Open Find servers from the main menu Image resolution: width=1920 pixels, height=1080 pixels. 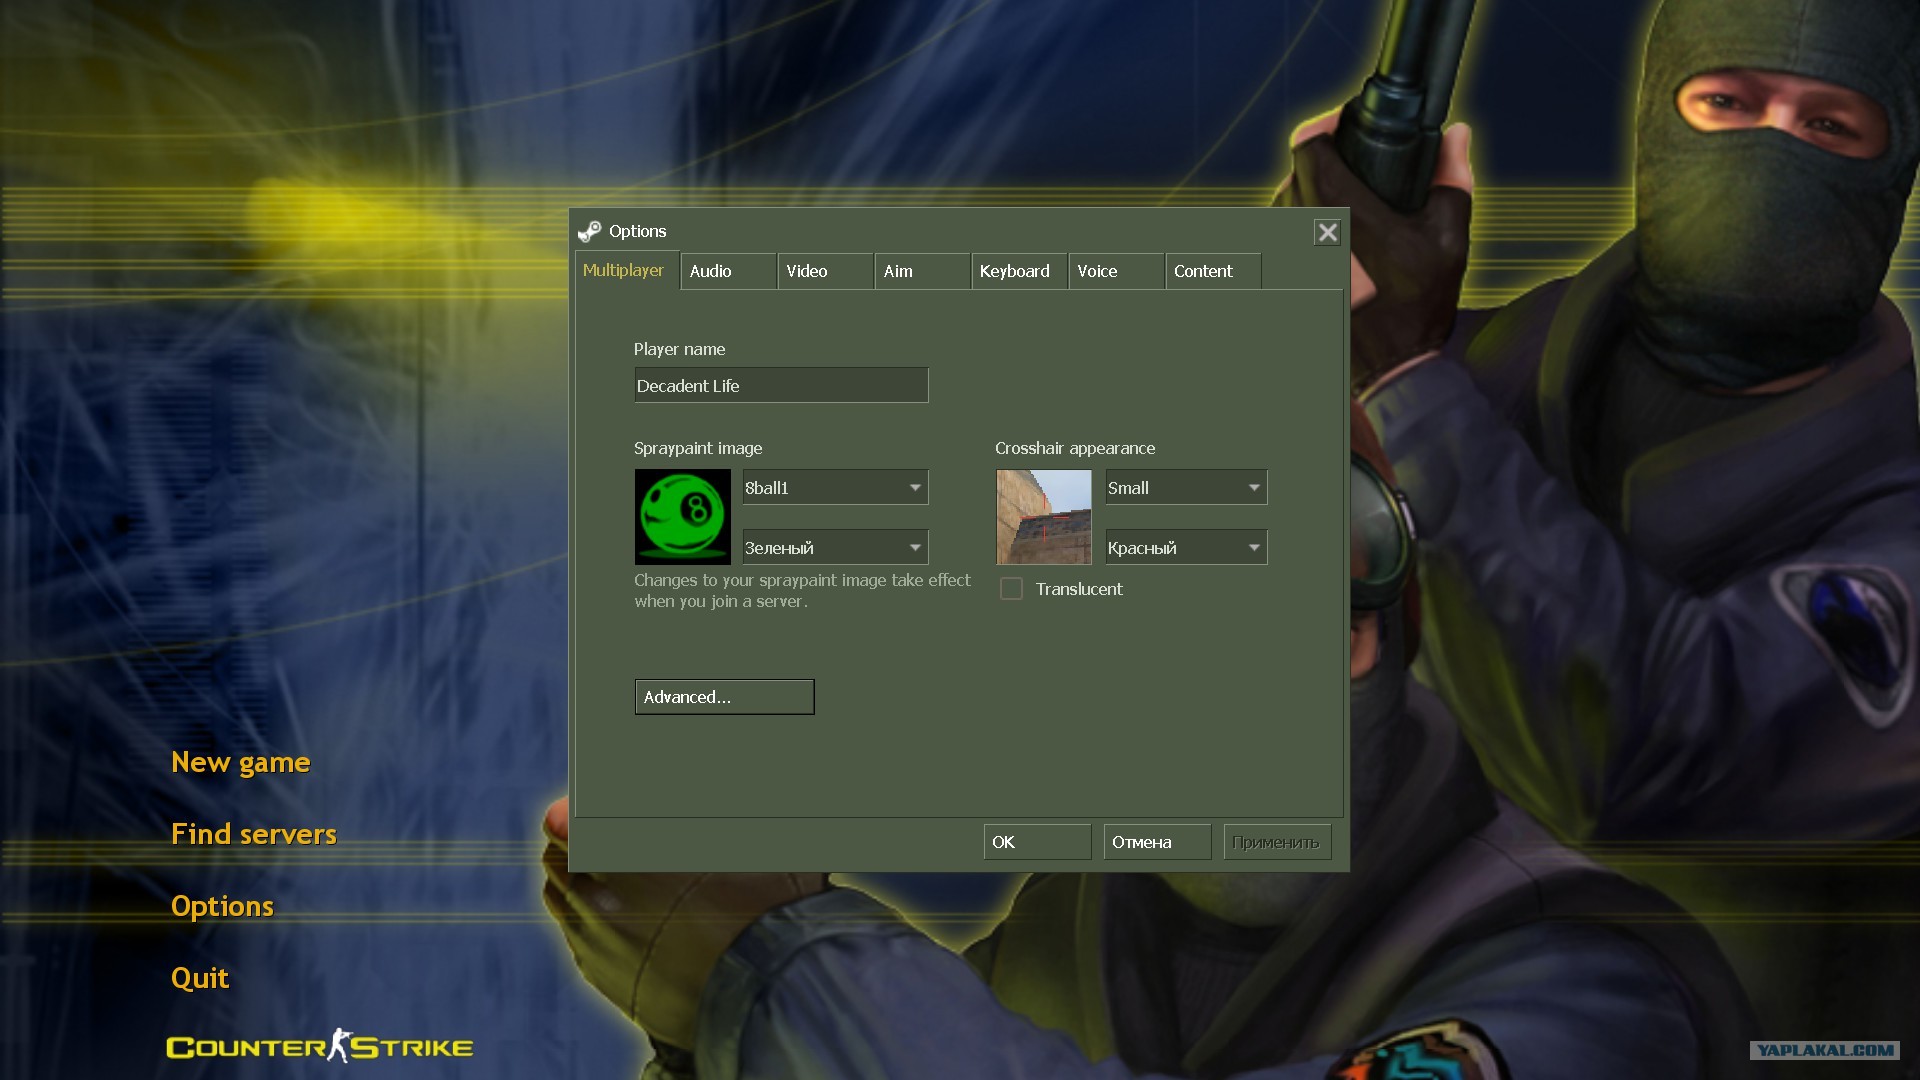[x=254, y=834]
